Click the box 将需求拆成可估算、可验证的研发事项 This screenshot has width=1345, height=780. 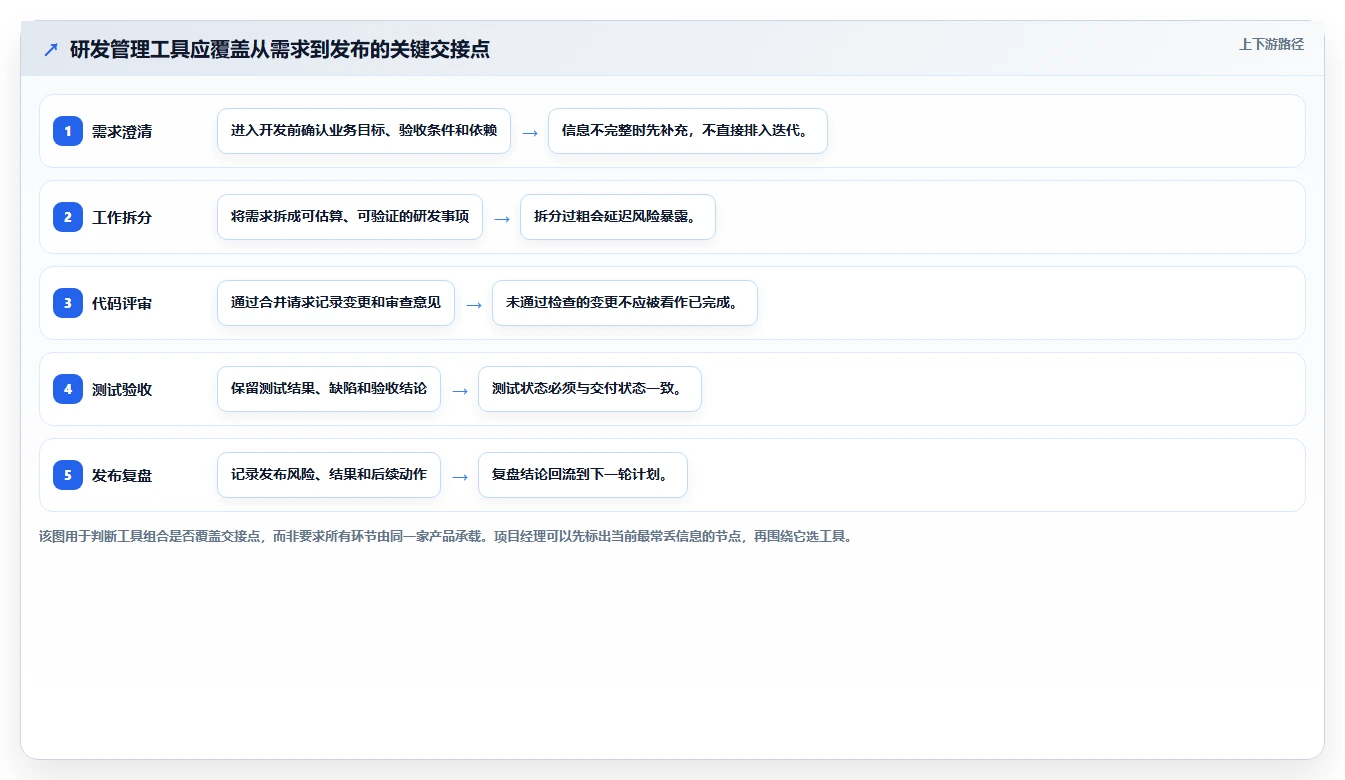(350, 217)
